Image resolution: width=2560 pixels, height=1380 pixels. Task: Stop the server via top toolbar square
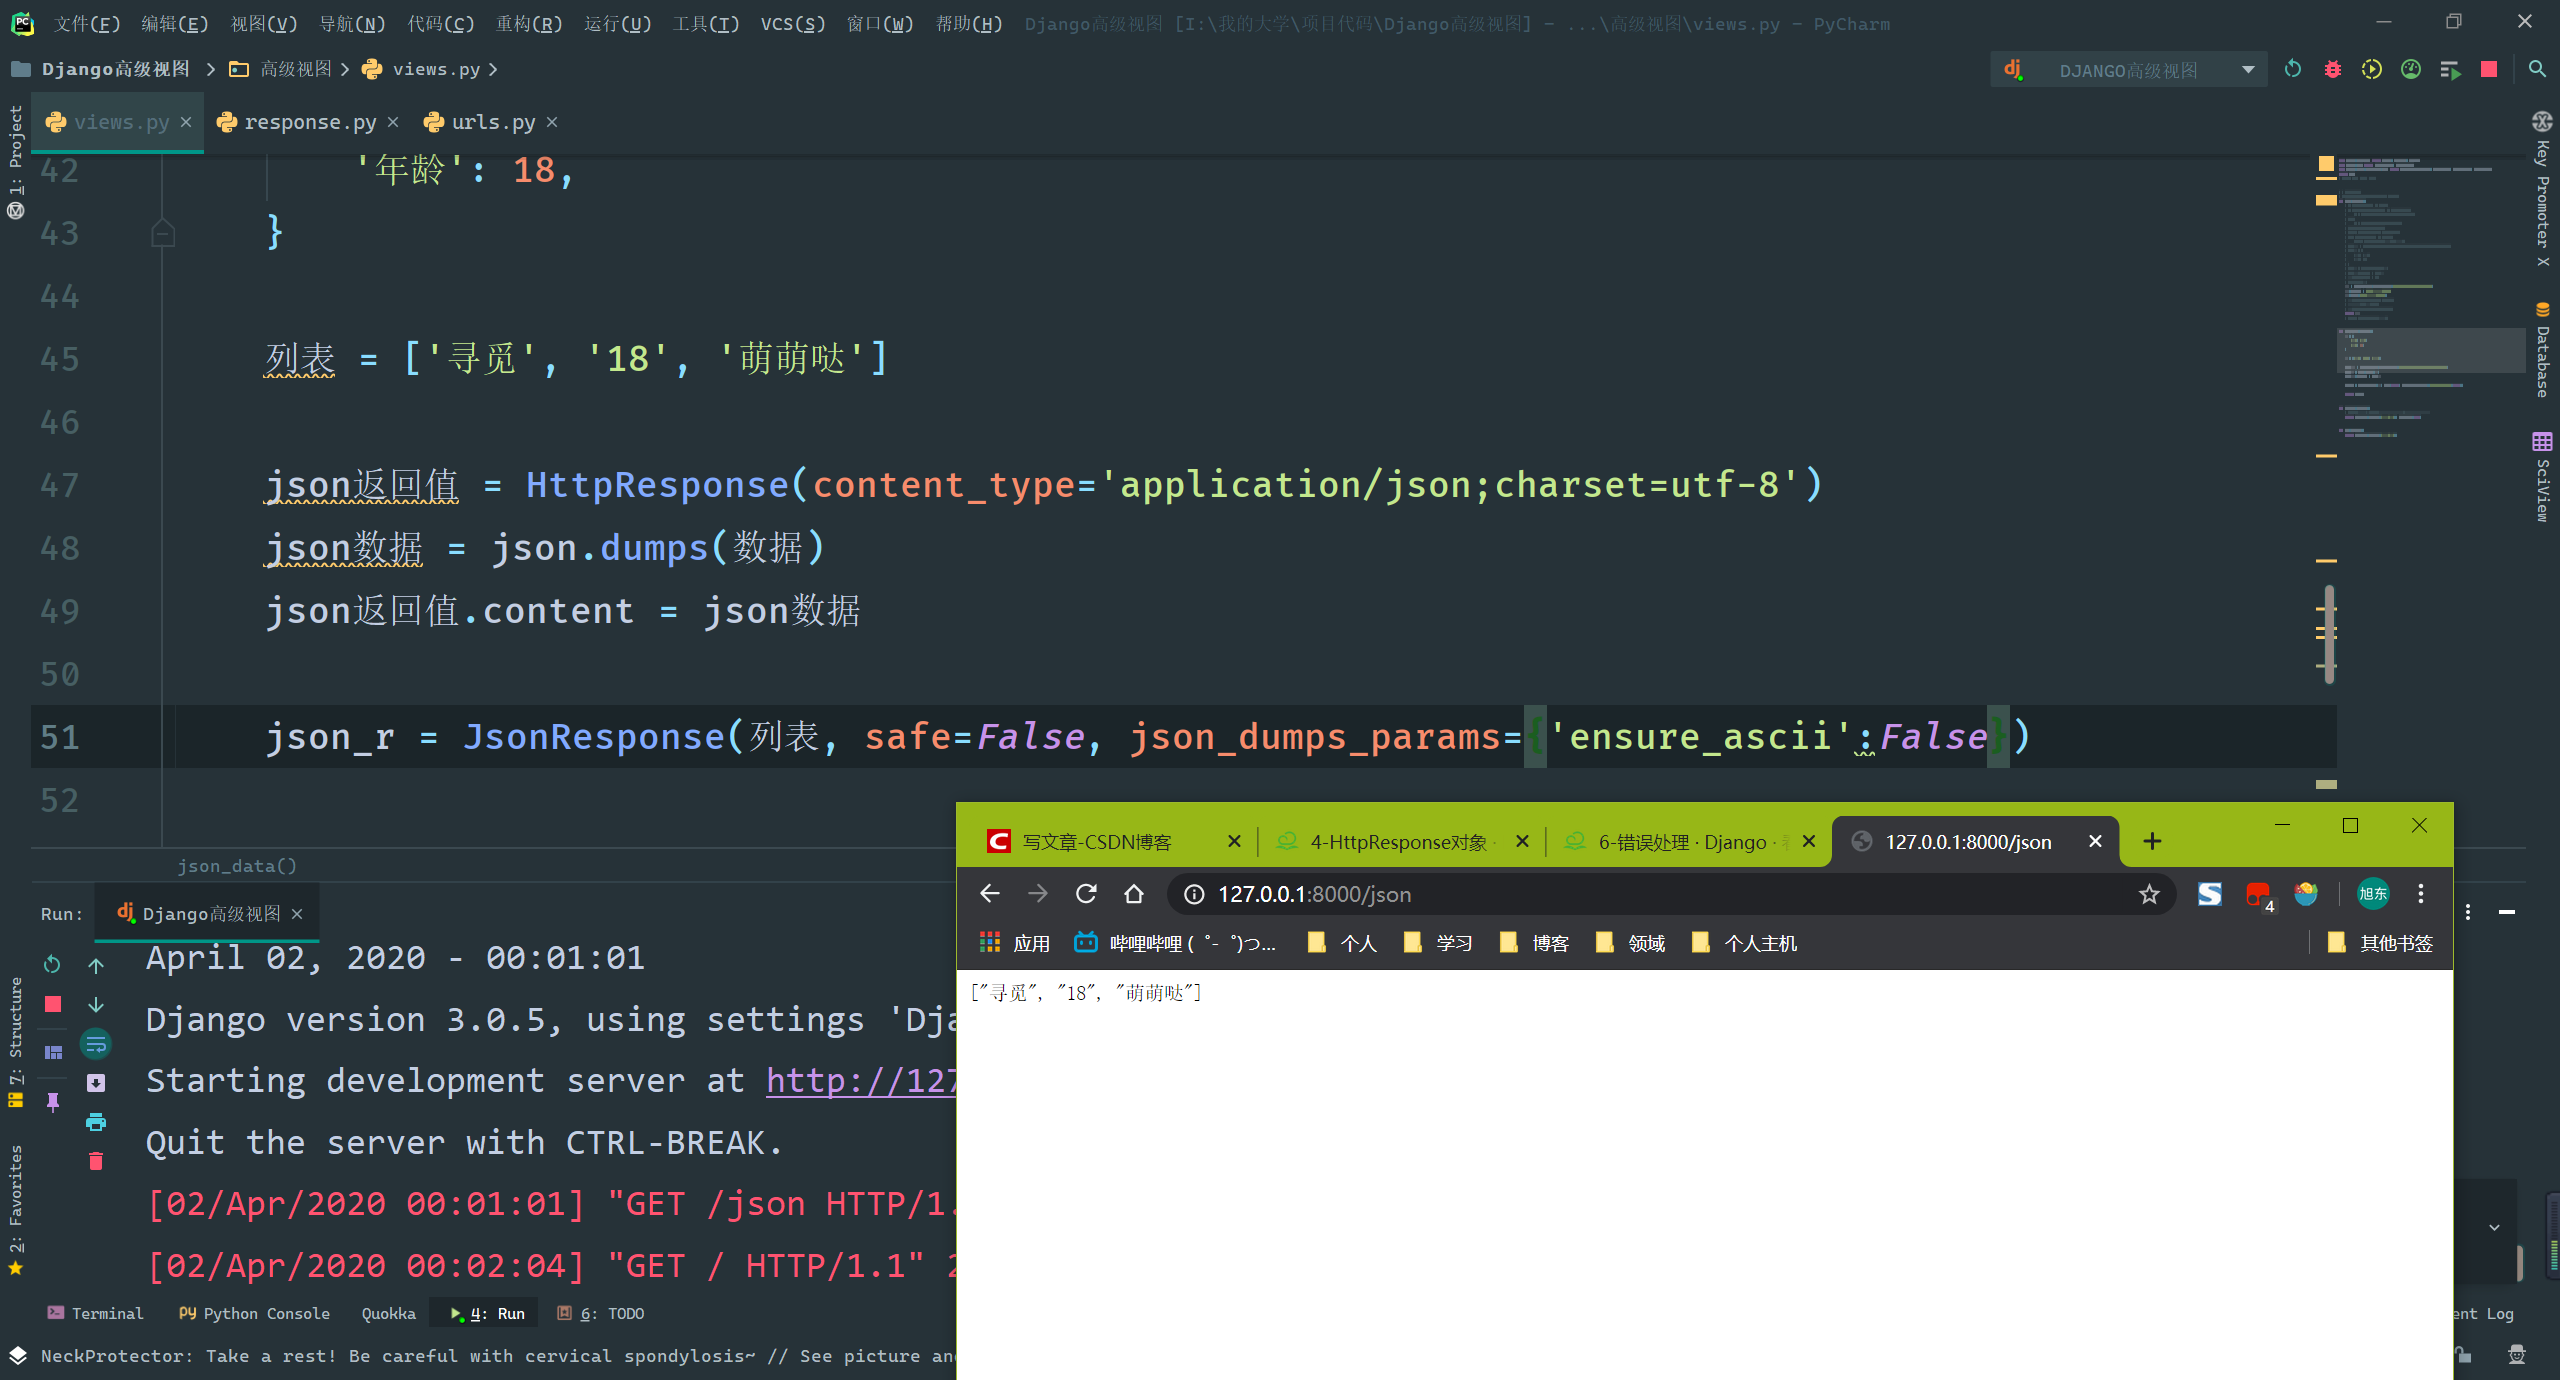[2489, 69]
